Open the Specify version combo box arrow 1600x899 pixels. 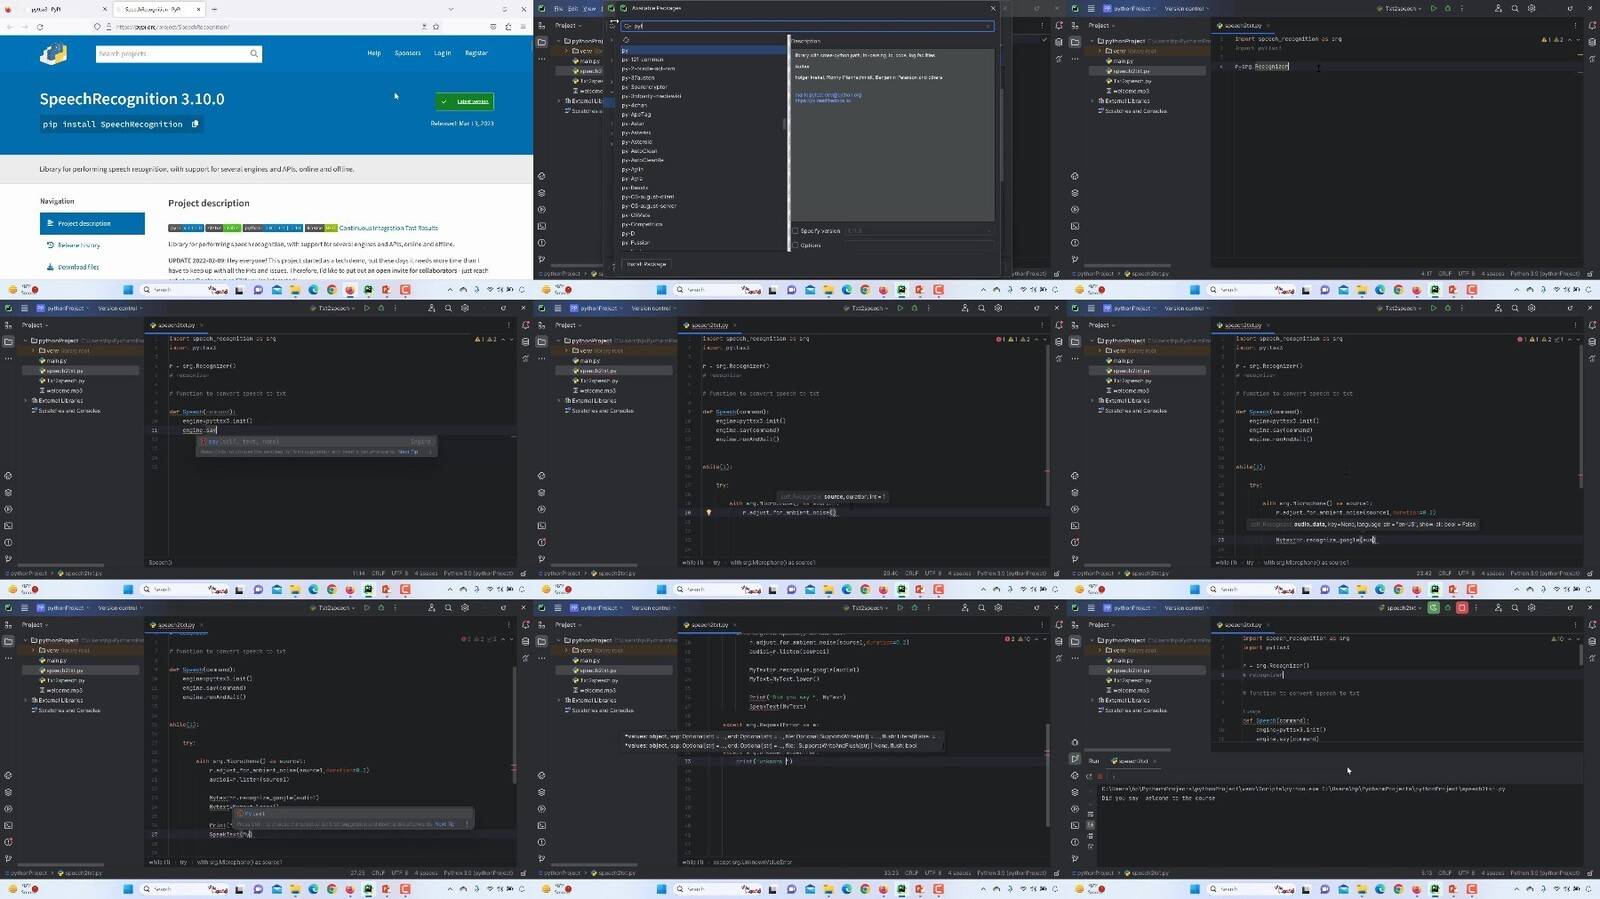[989, 231]
